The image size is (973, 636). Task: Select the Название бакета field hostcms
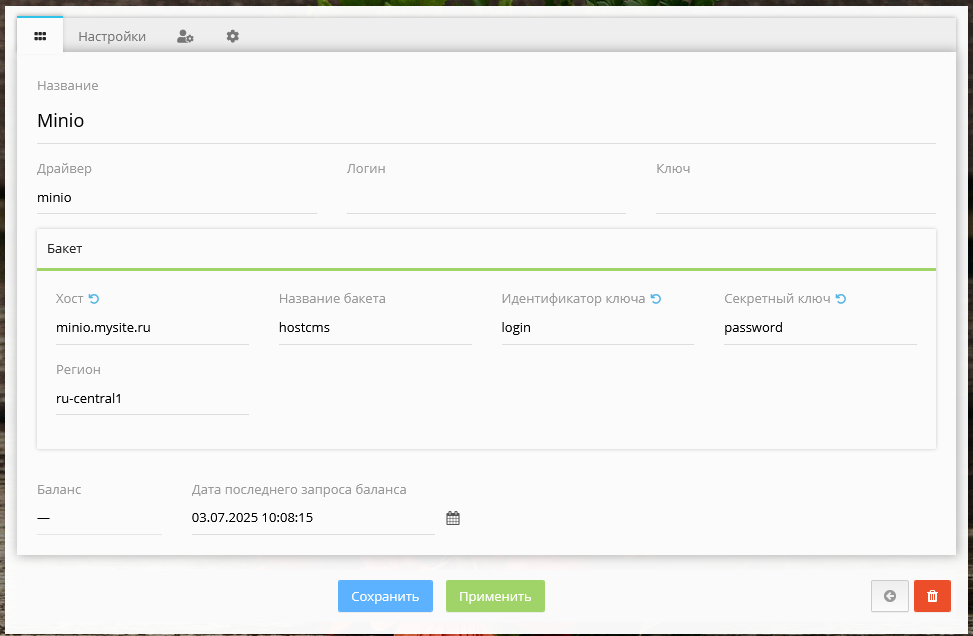coord(375,328)
